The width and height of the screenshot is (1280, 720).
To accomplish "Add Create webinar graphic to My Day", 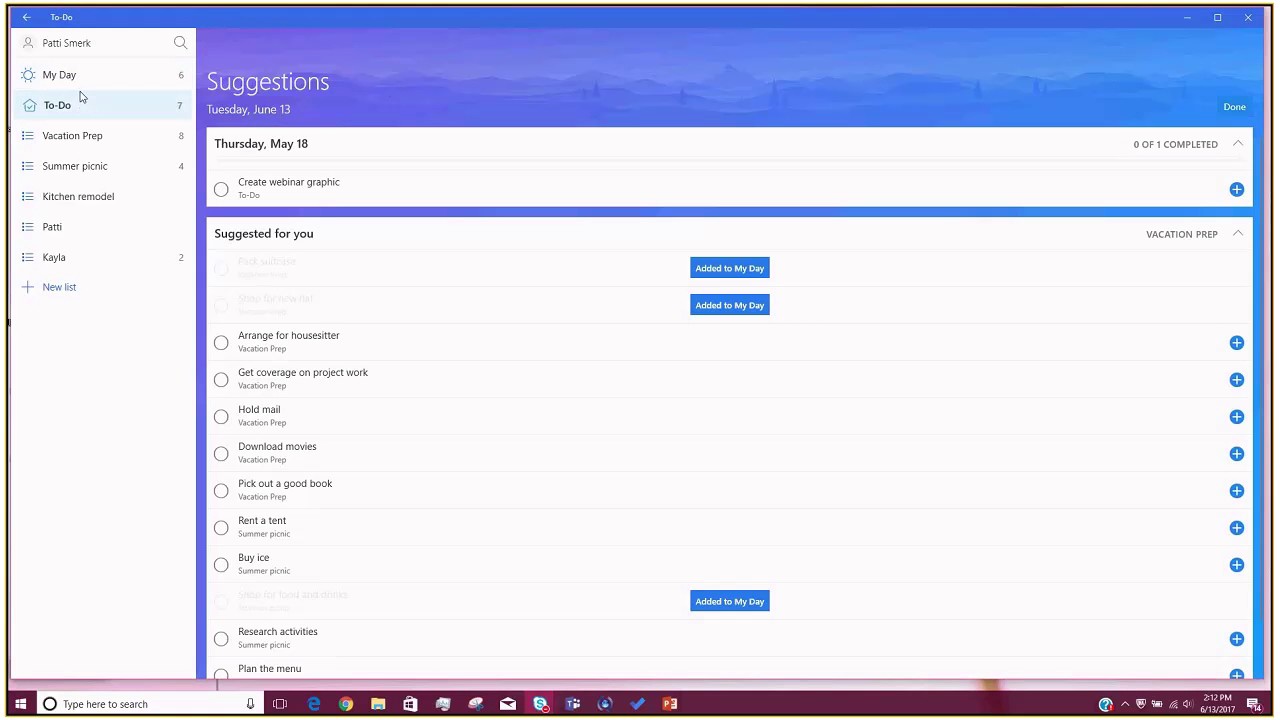I will point(1236,189).
